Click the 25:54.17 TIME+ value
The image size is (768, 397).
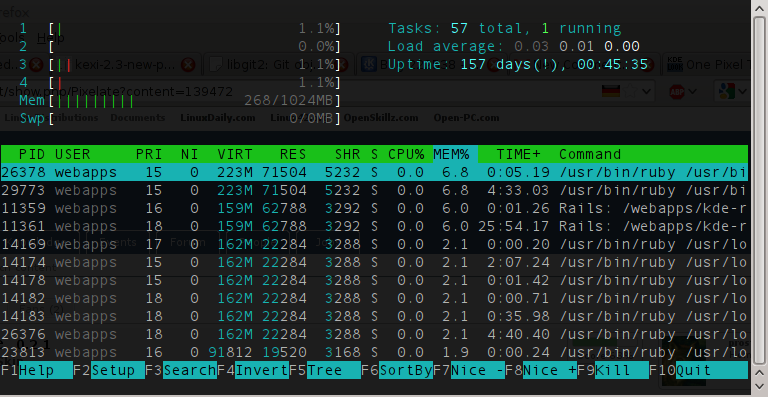(x=514, y=226)
